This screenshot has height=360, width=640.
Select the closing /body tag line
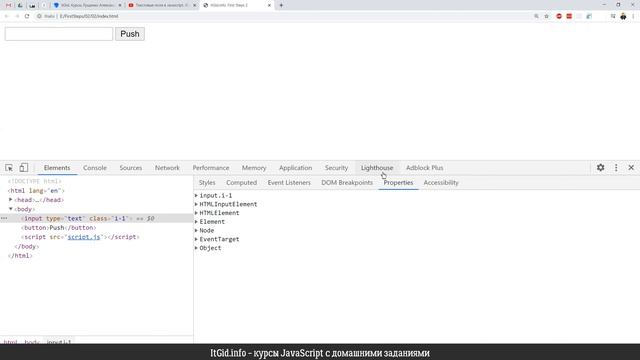[27, 247]
